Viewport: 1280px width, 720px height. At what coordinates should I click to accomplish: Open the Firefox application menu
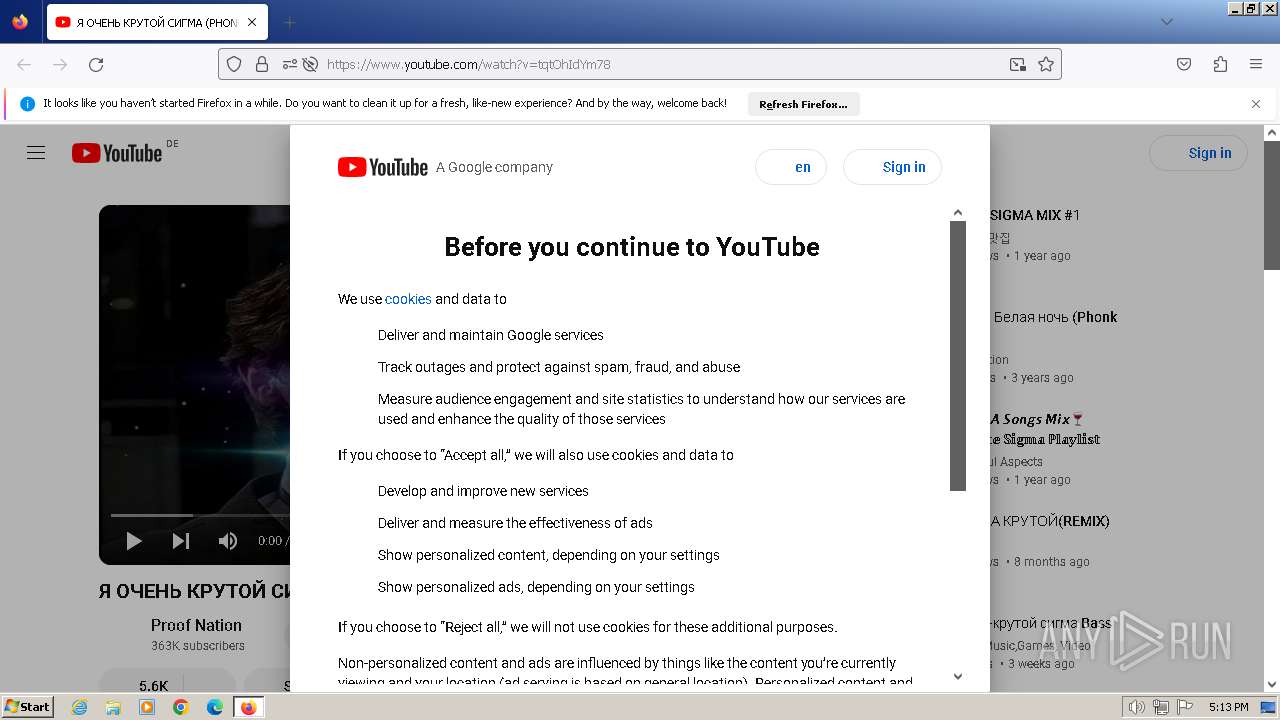pos(1256,64)
